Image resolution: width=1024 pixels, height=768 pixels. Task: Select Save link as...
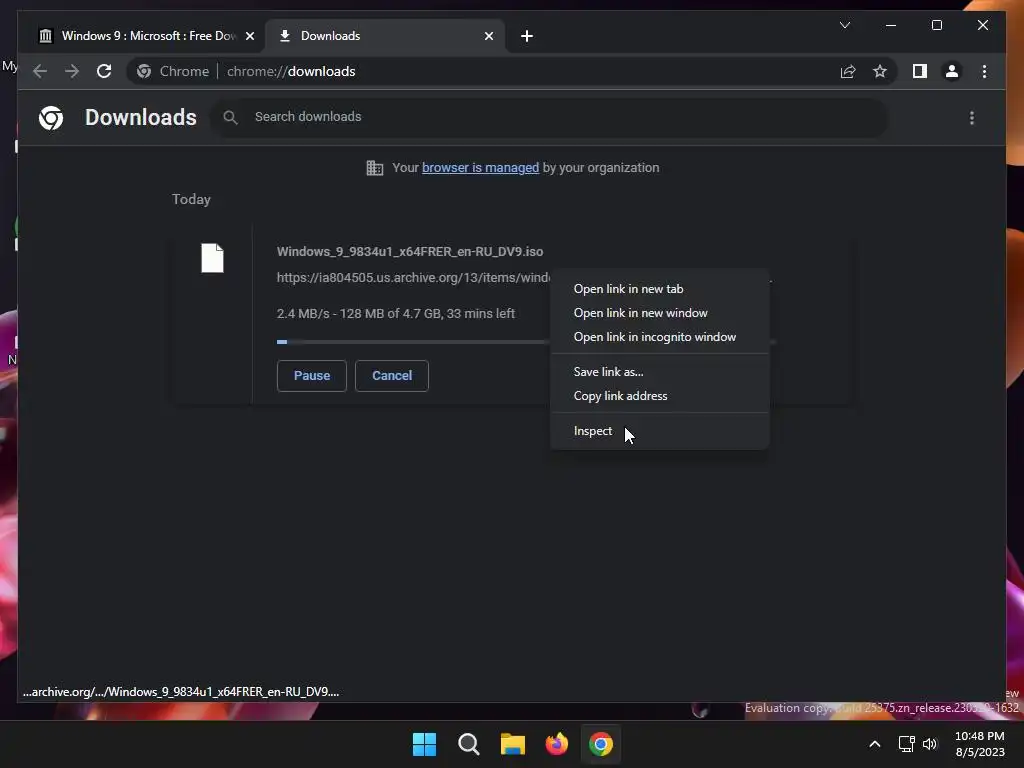tap(660, 372)
